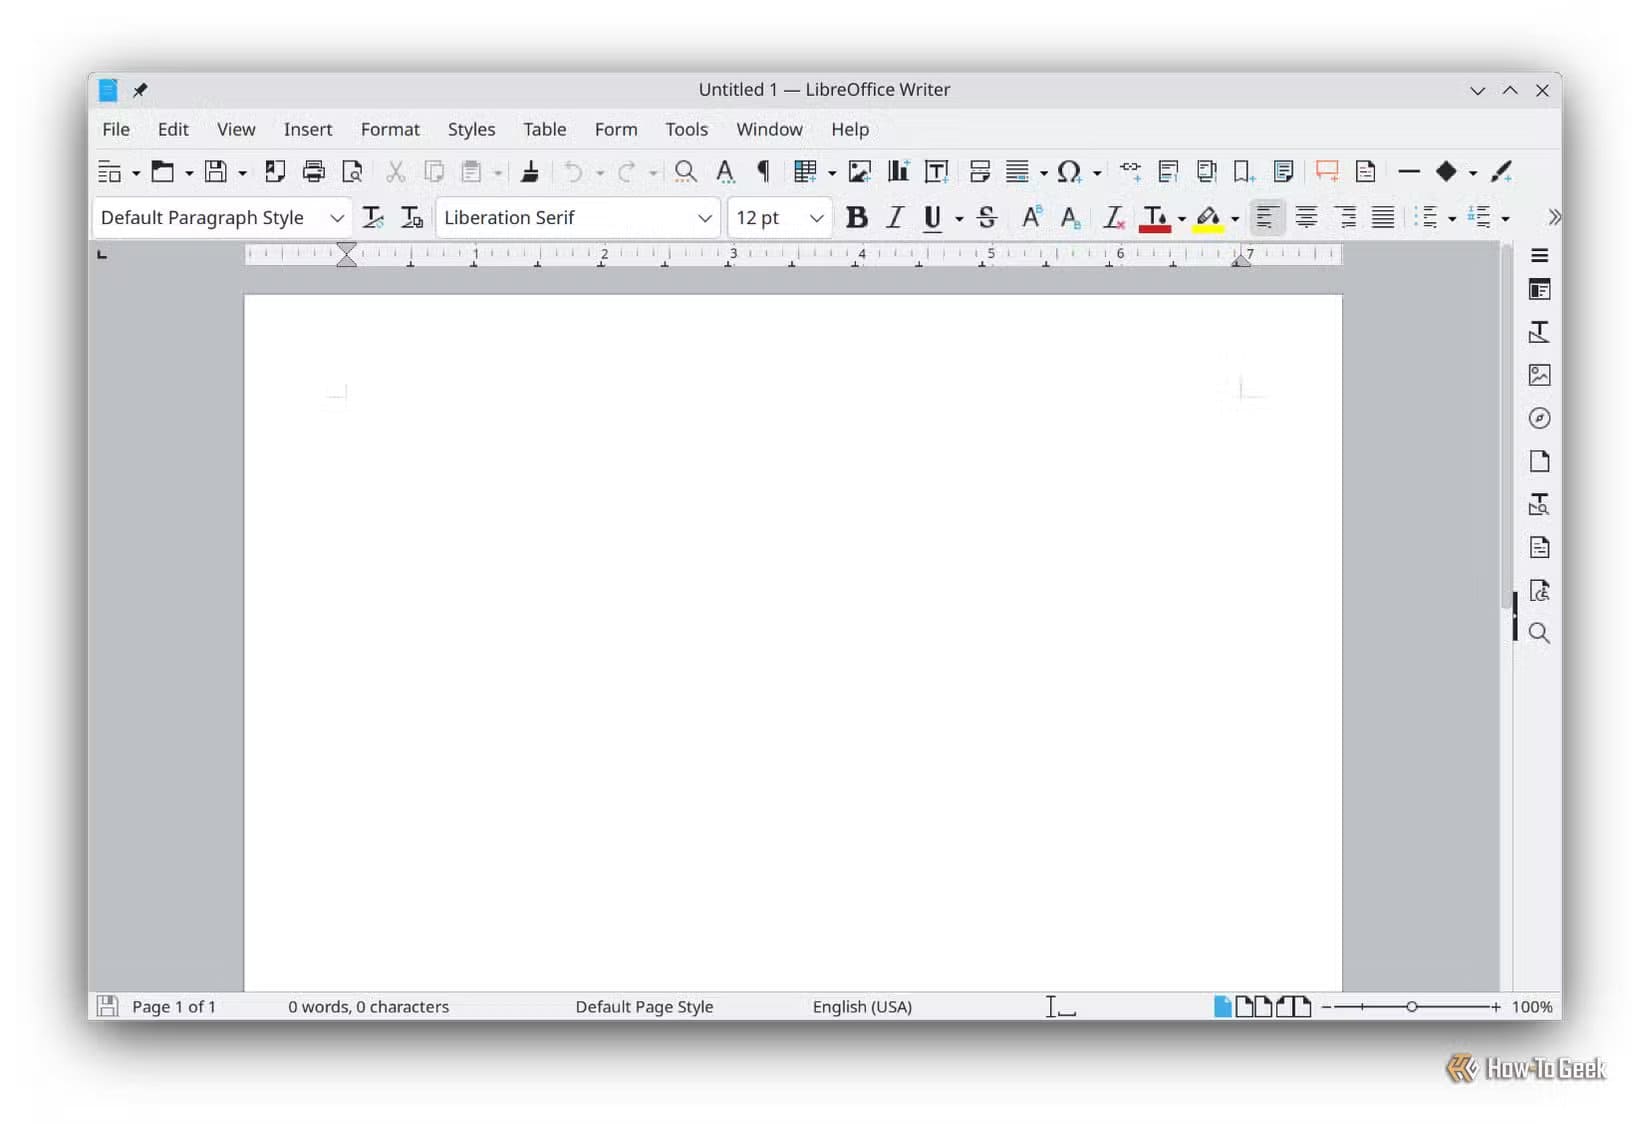The height and width of the screenshot is (1124, 1650).
Task: Toggle Bold formatting
Action: [x=857, y=218]
